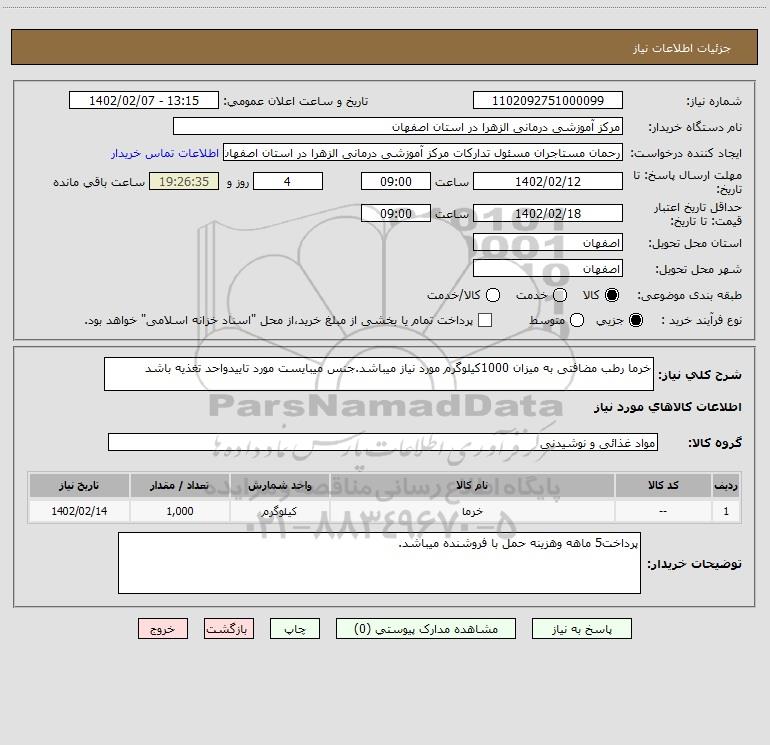Select the کالا/خدمت radio button

pyautogui.click(x=493, y=295)
